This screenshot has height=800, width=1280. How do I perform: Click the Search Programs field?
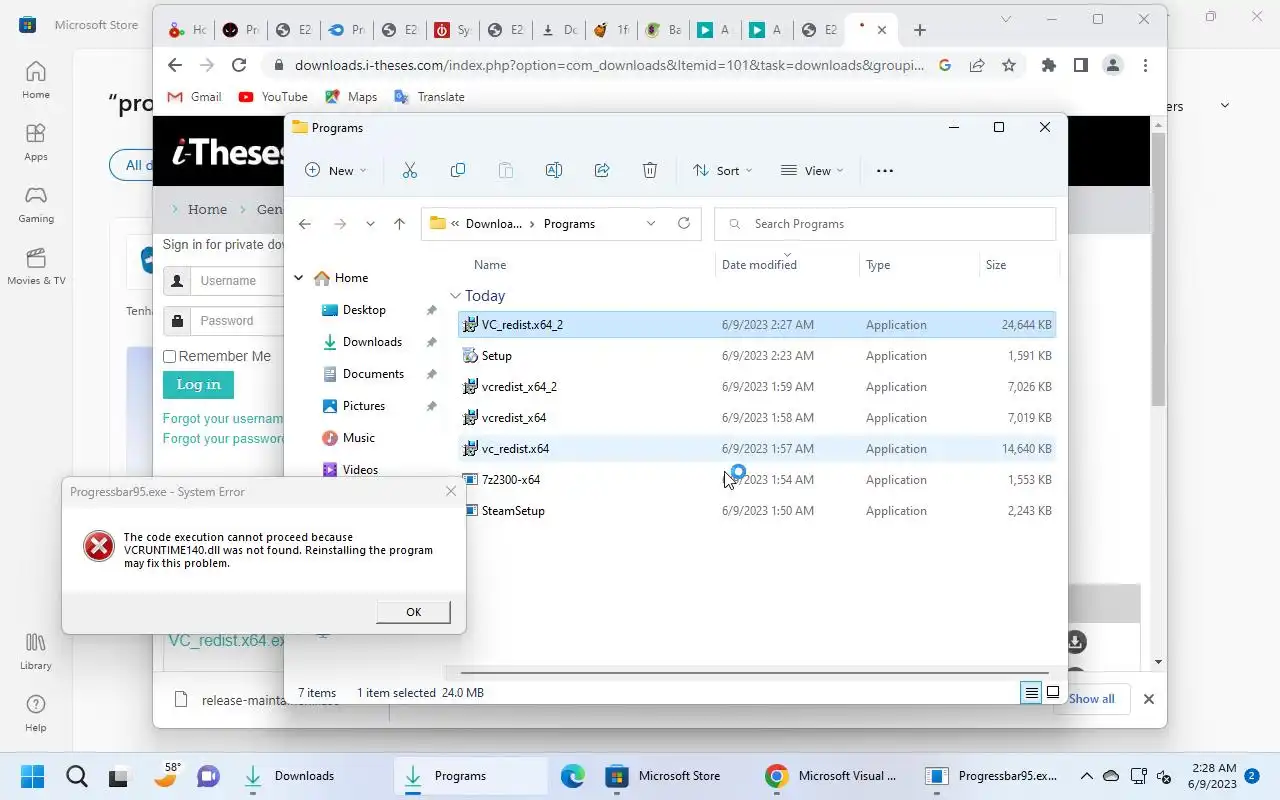click(x=885, y=224)
